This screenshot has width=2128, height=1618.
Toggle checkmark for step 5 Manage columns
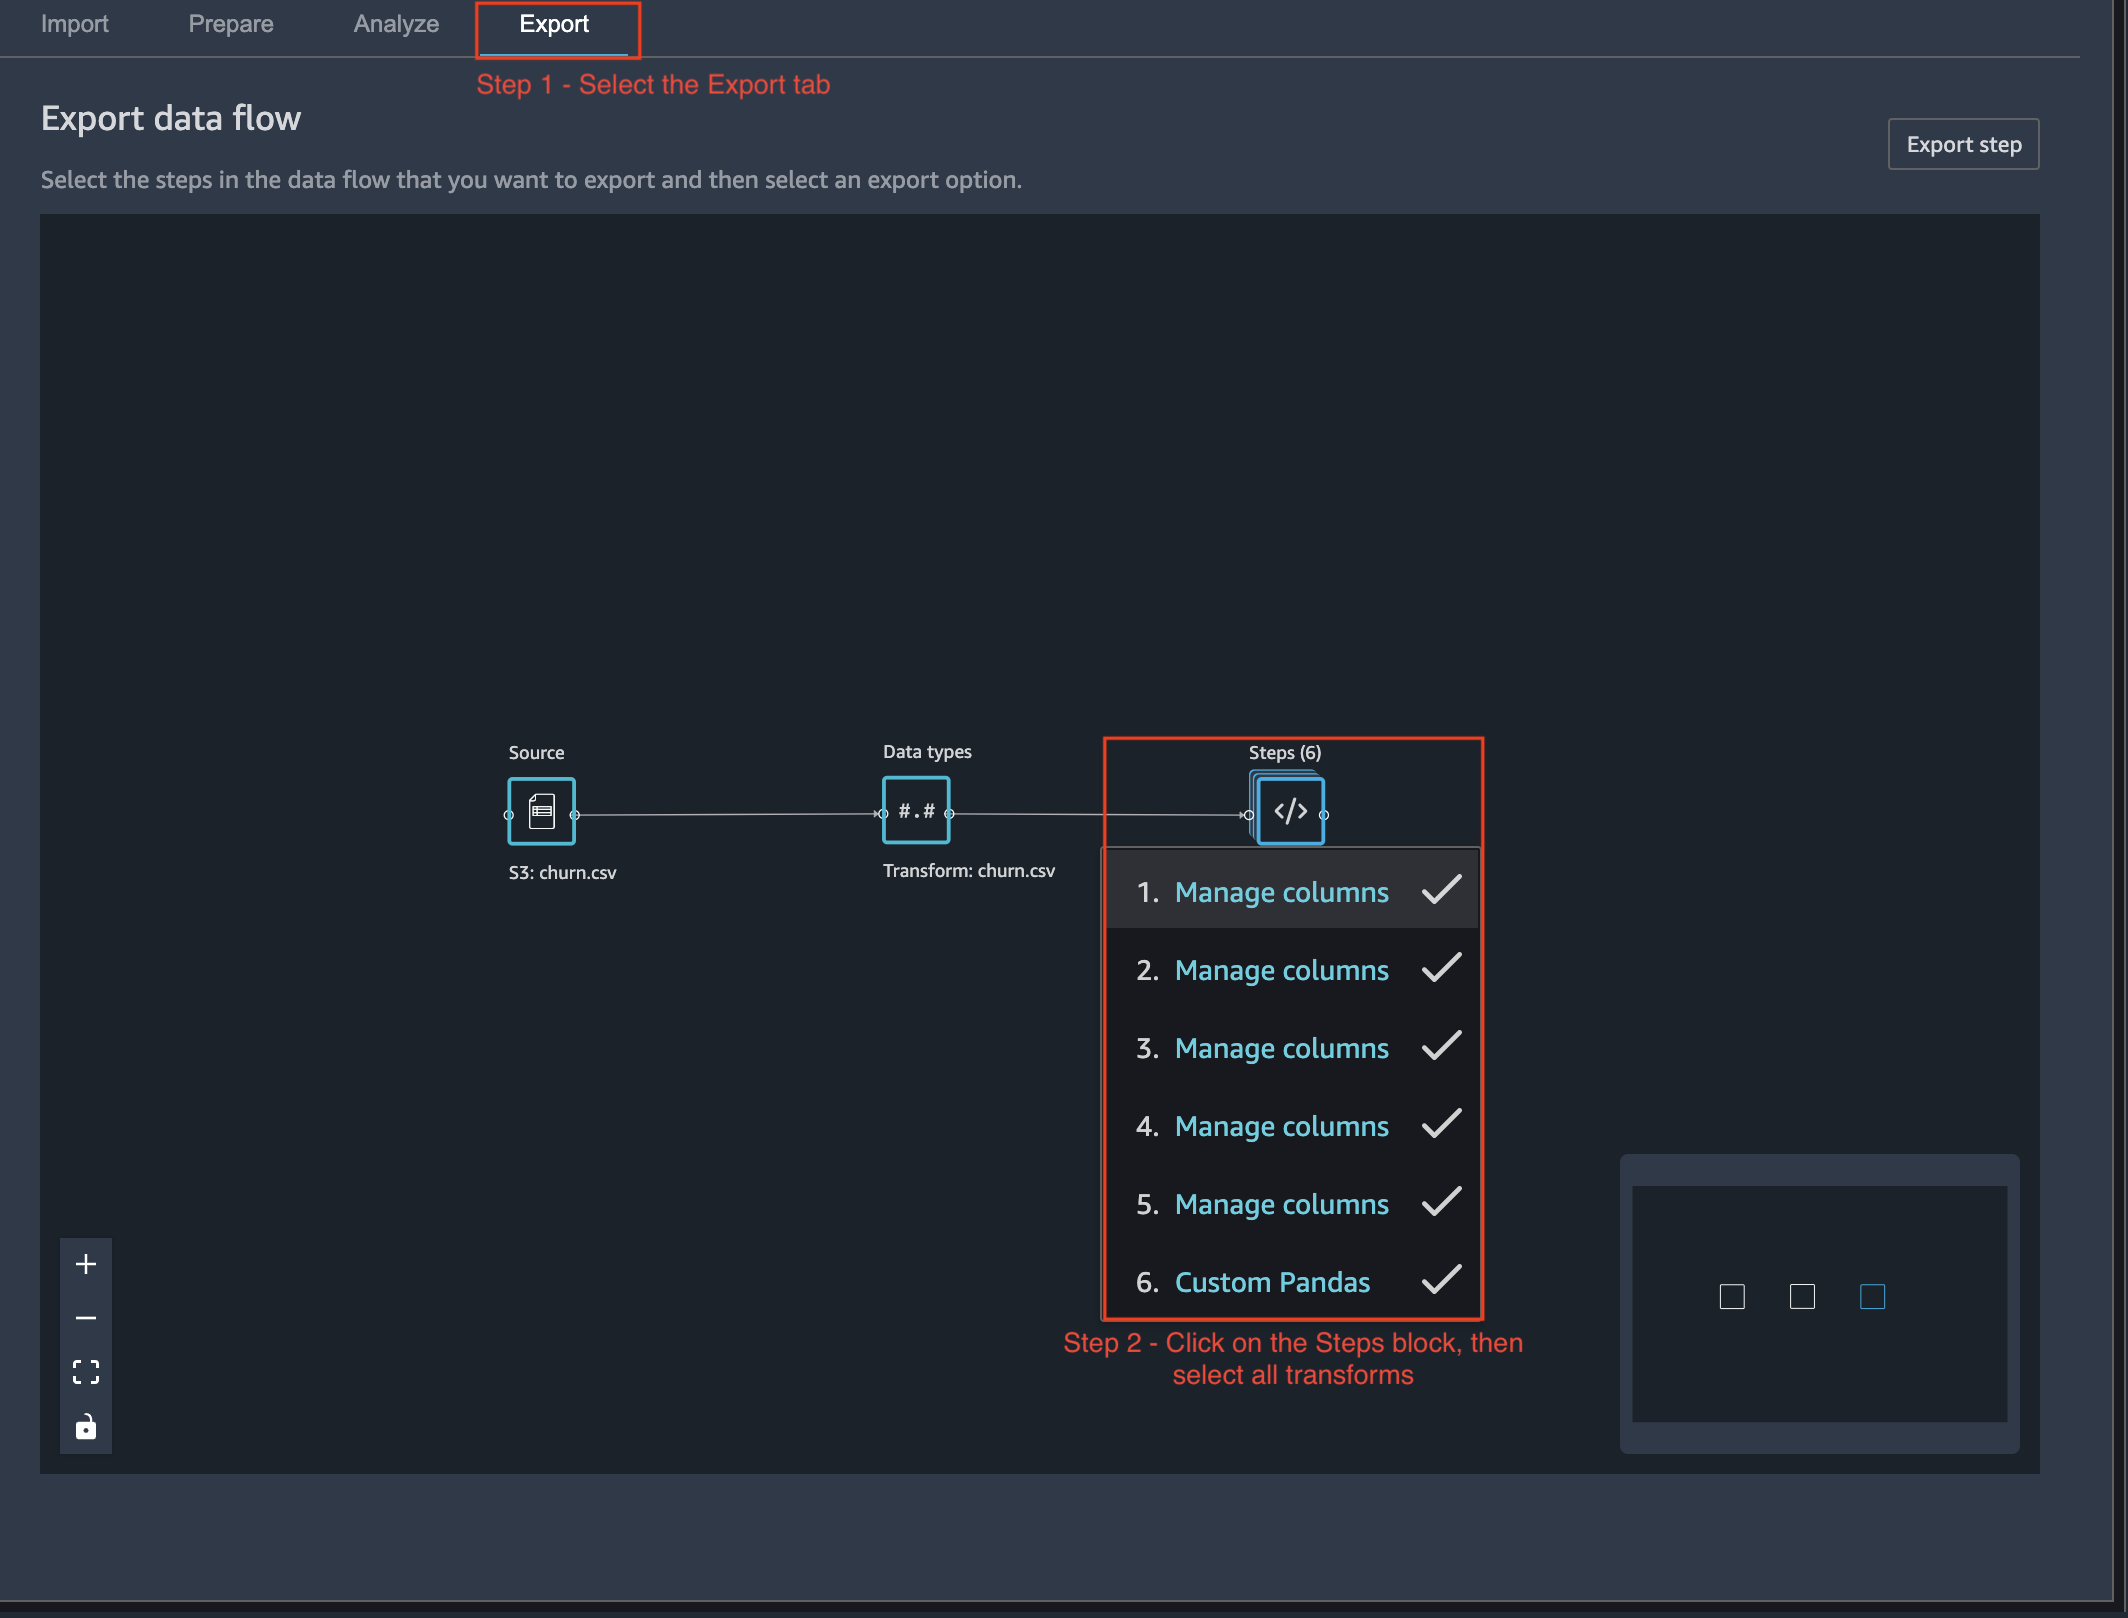1441,1202
